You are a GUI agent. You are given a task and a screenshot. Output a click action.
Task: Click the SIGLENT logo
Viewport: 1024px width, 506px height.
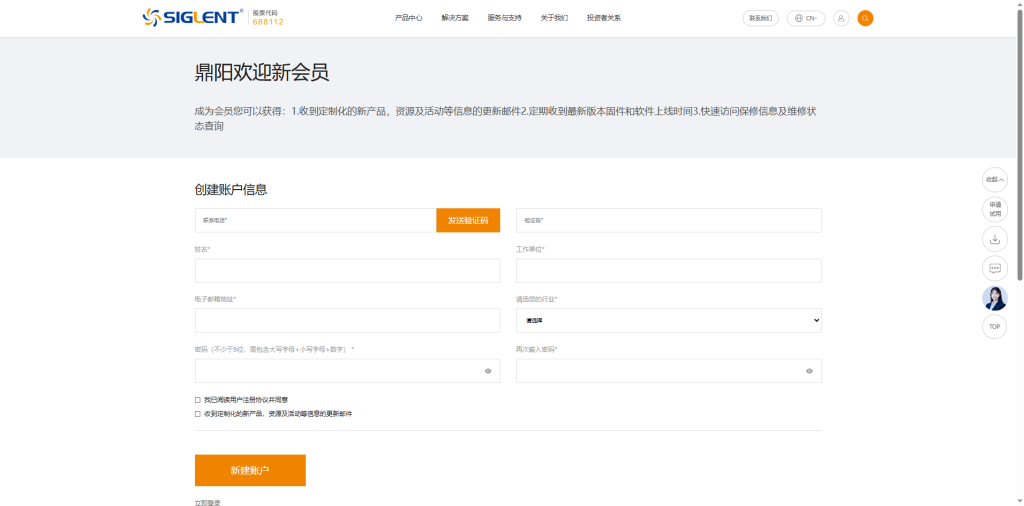tap(192, 17)
